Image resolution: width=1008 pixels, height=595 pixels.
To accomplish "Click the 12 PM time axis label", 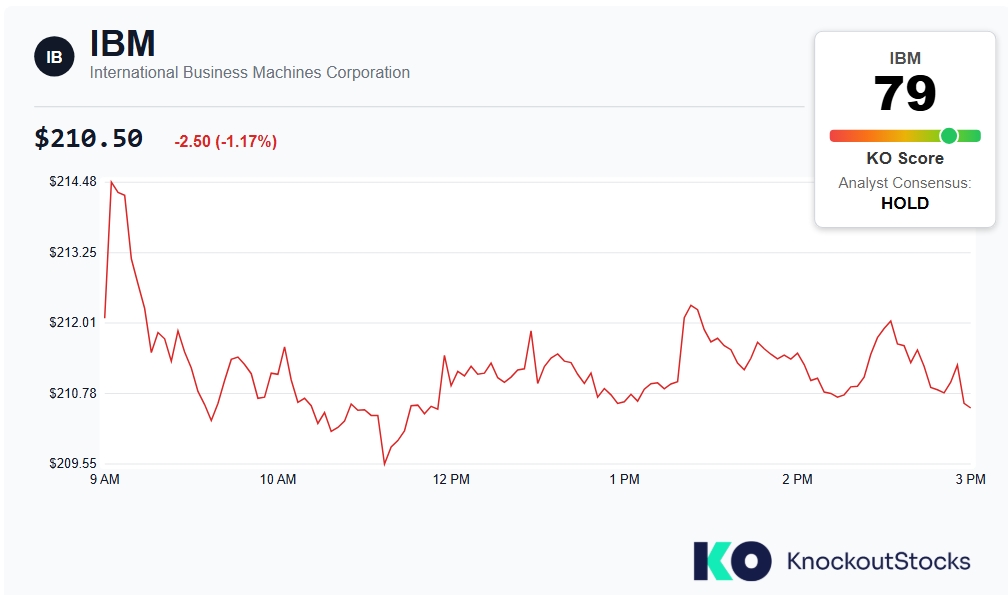I will coord(451,479).
